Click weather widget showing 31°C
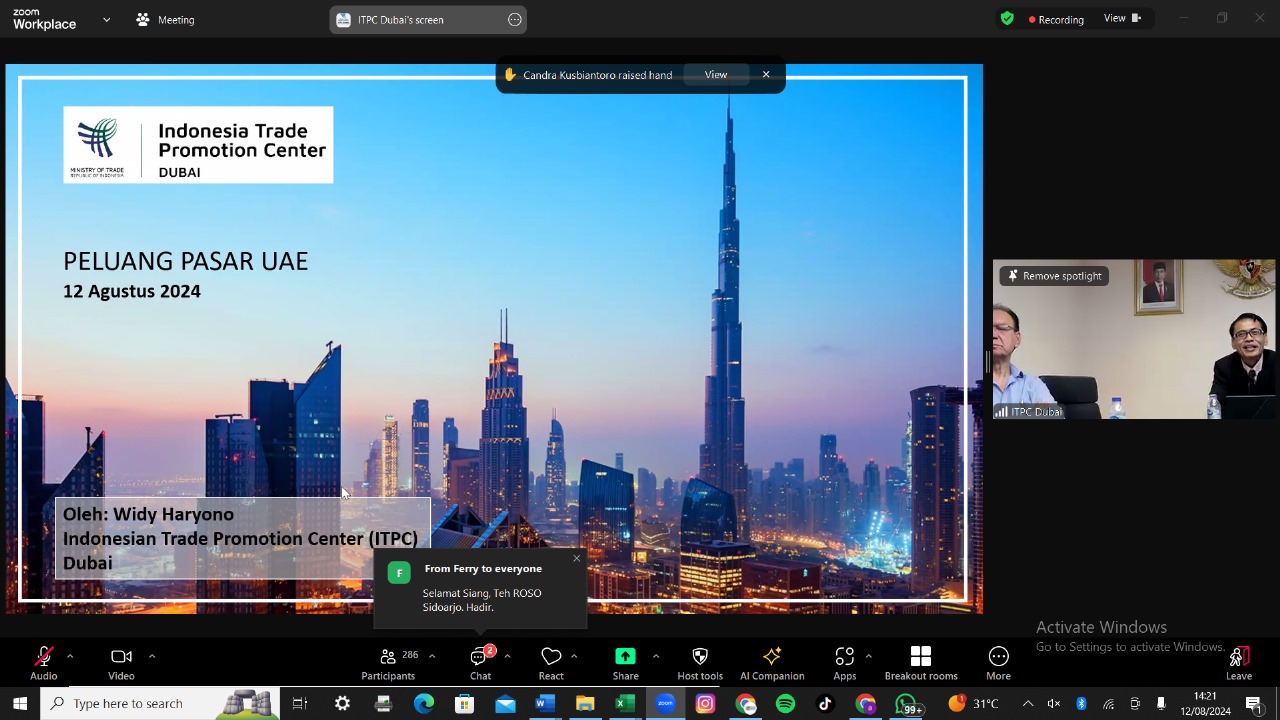Screen dimensions: 1280x720 pyautogui.click(x=974, y=703)
